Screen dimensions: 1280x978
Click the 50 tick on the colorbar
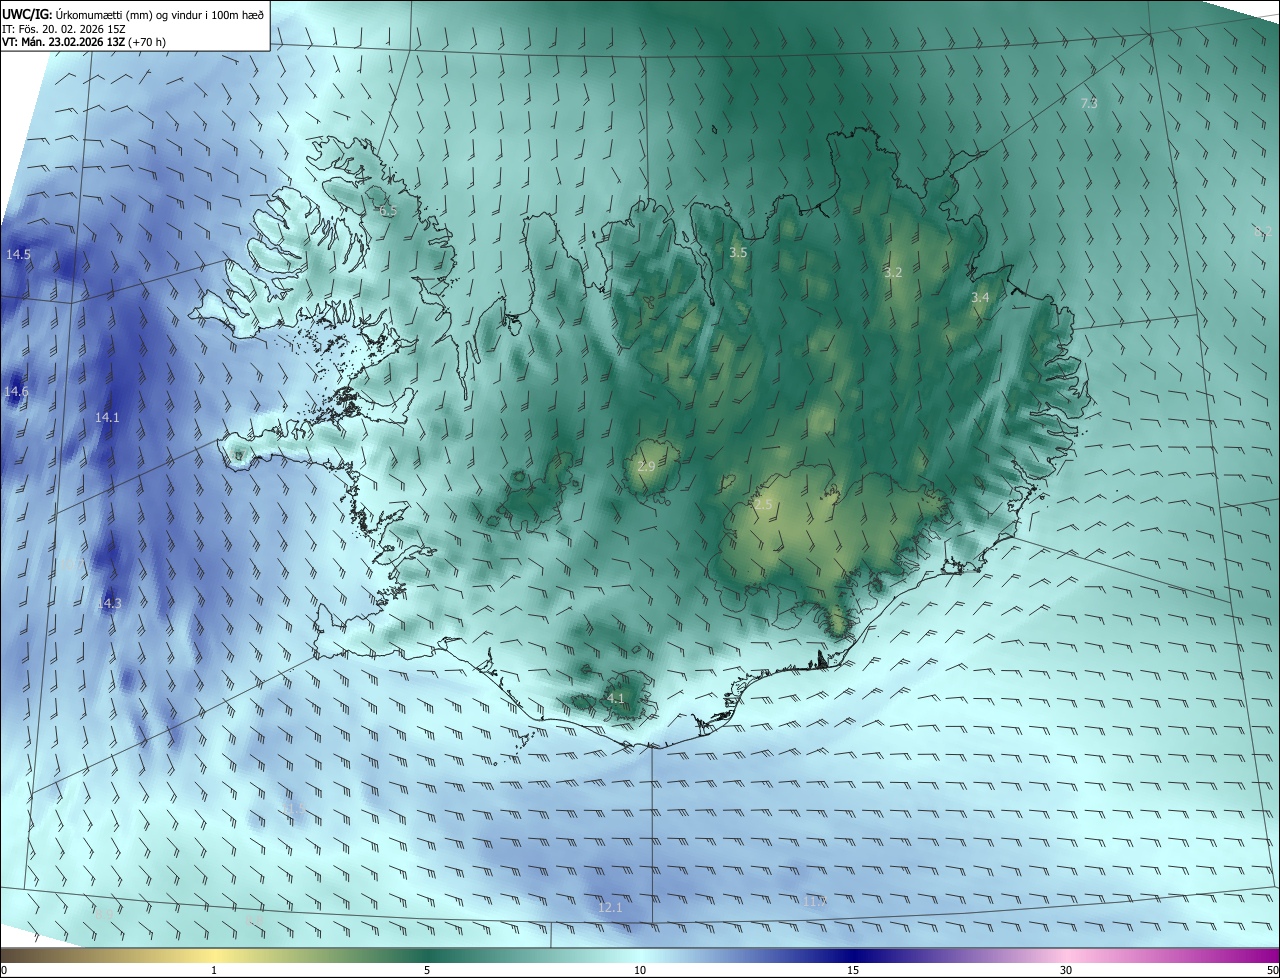pyautogui.click(x=1272, y=971)
